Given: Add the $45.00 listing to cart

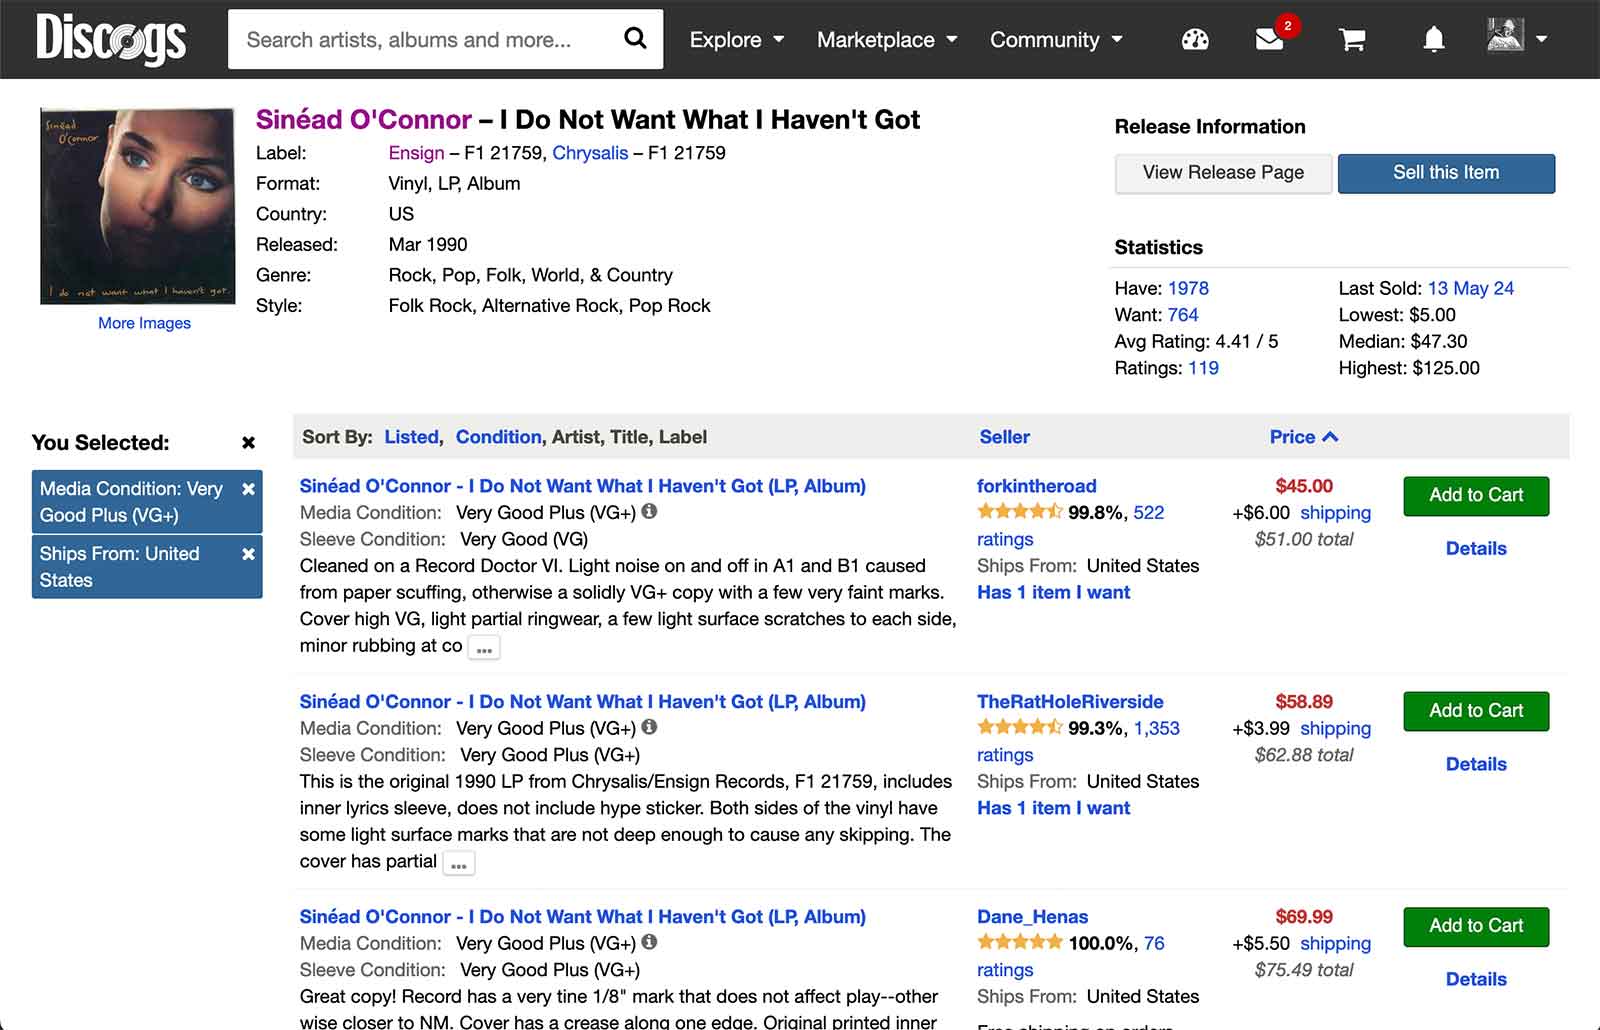Looking at the screenshot, I should [x=1475, y=496].
